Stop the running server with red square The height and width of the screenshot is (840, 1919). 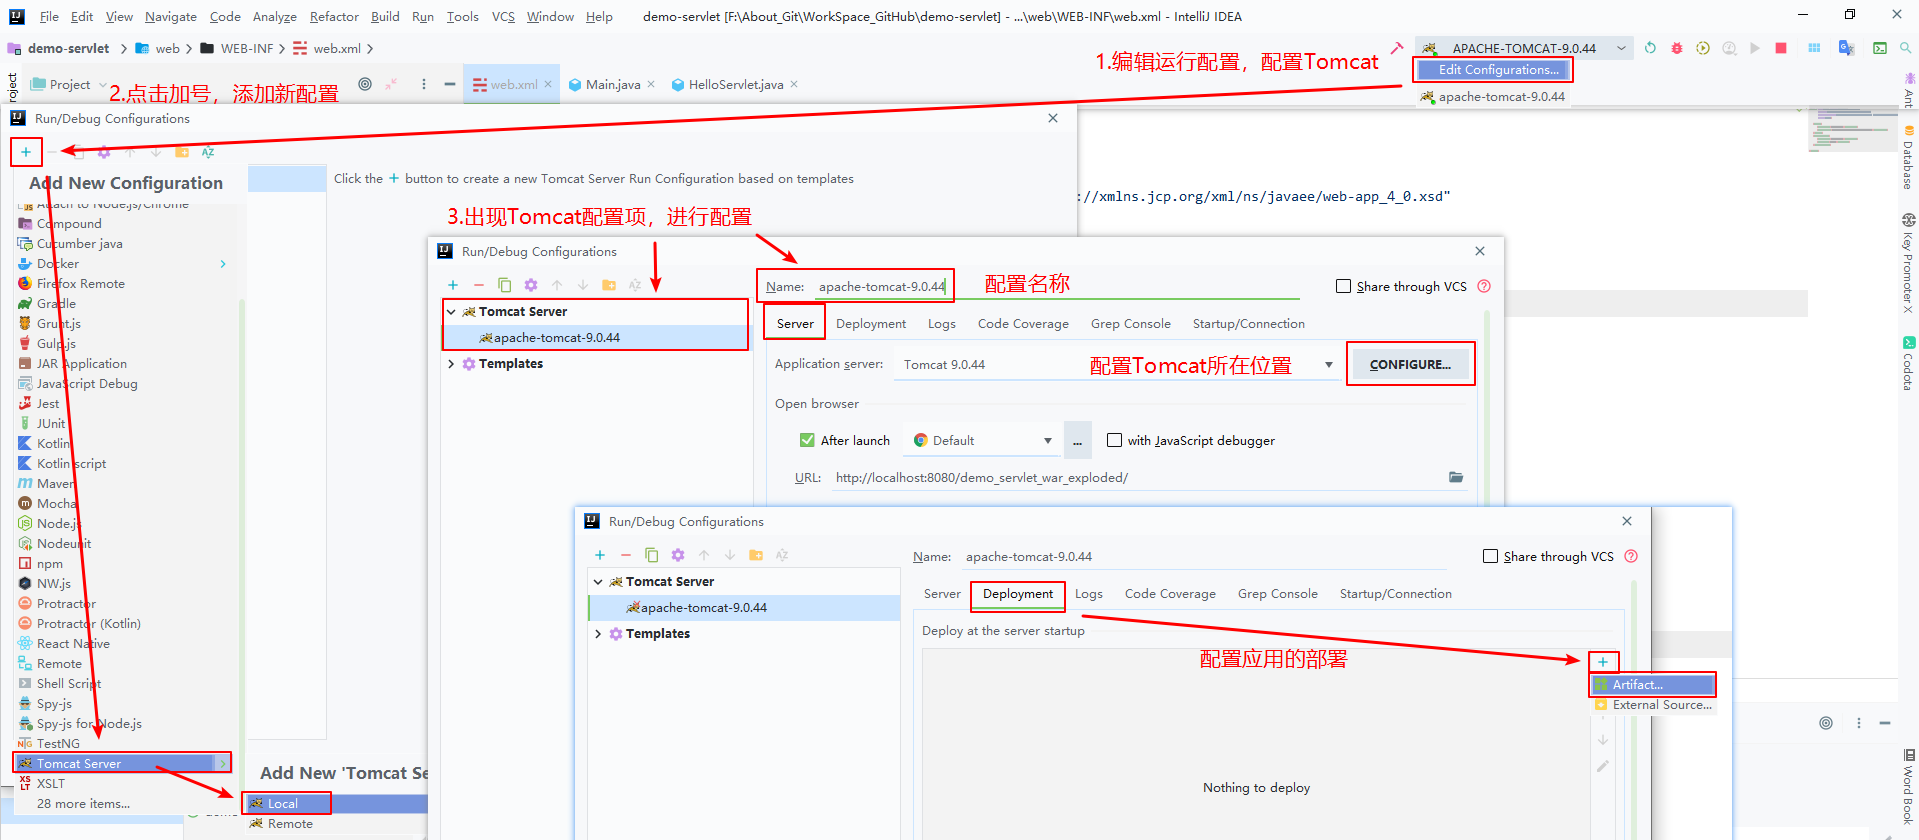pyautogui.click(x=1781, y=48)
